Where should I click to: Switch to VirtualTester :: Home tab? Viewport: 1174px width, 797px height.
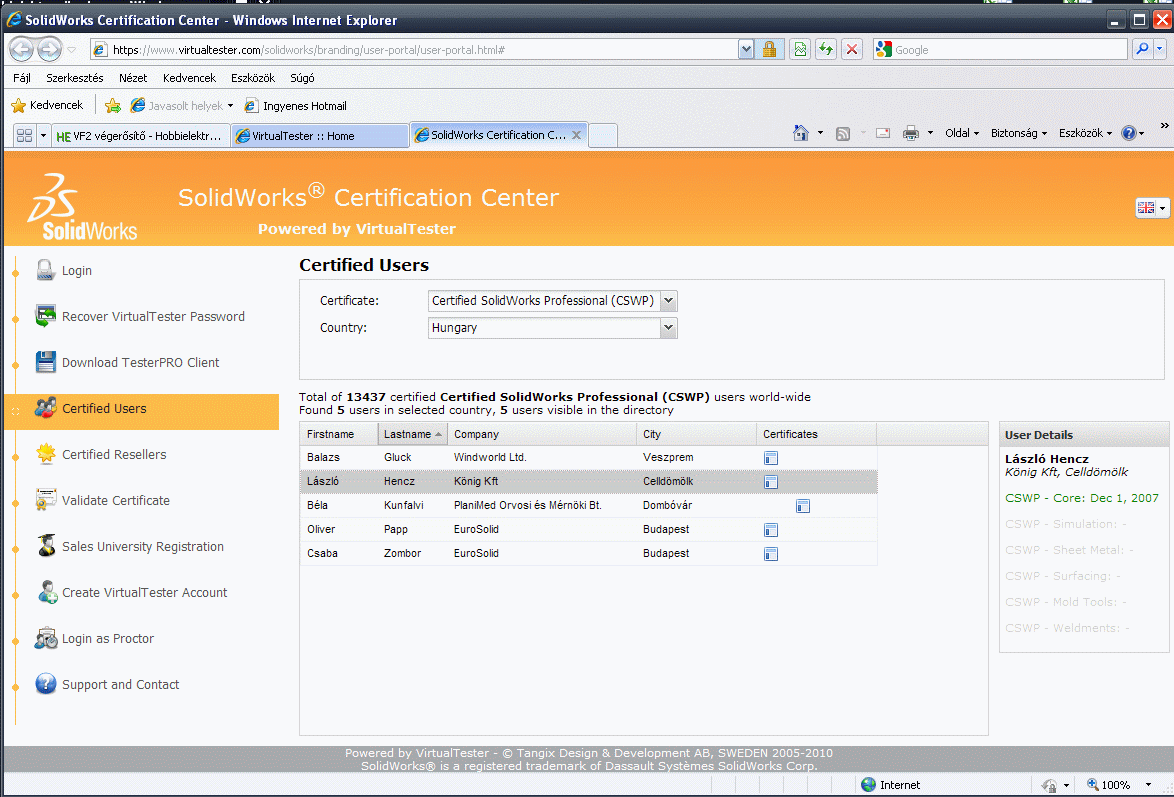point(320,136)
